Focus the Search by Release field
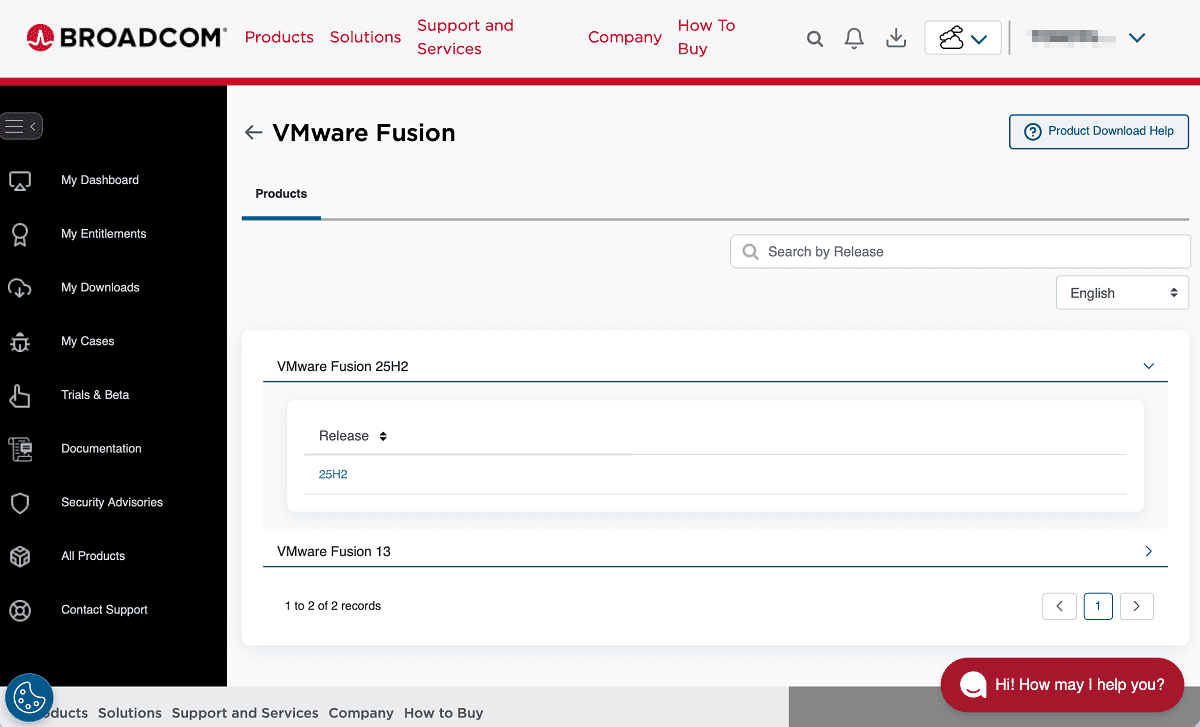The image size is (1200, 727). [960, 252]
